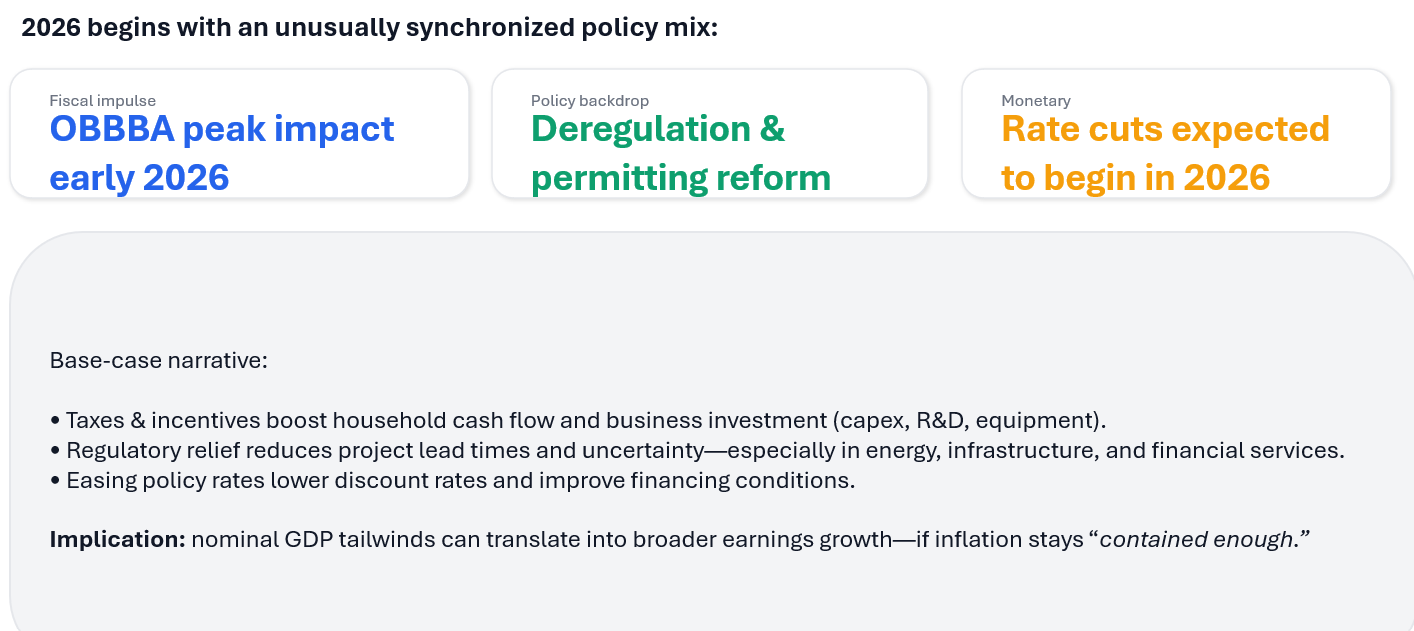1414x631 pixels.
Task: Click the blue 'OBBBA peak impact' heading line
Action: coord(222,129)
